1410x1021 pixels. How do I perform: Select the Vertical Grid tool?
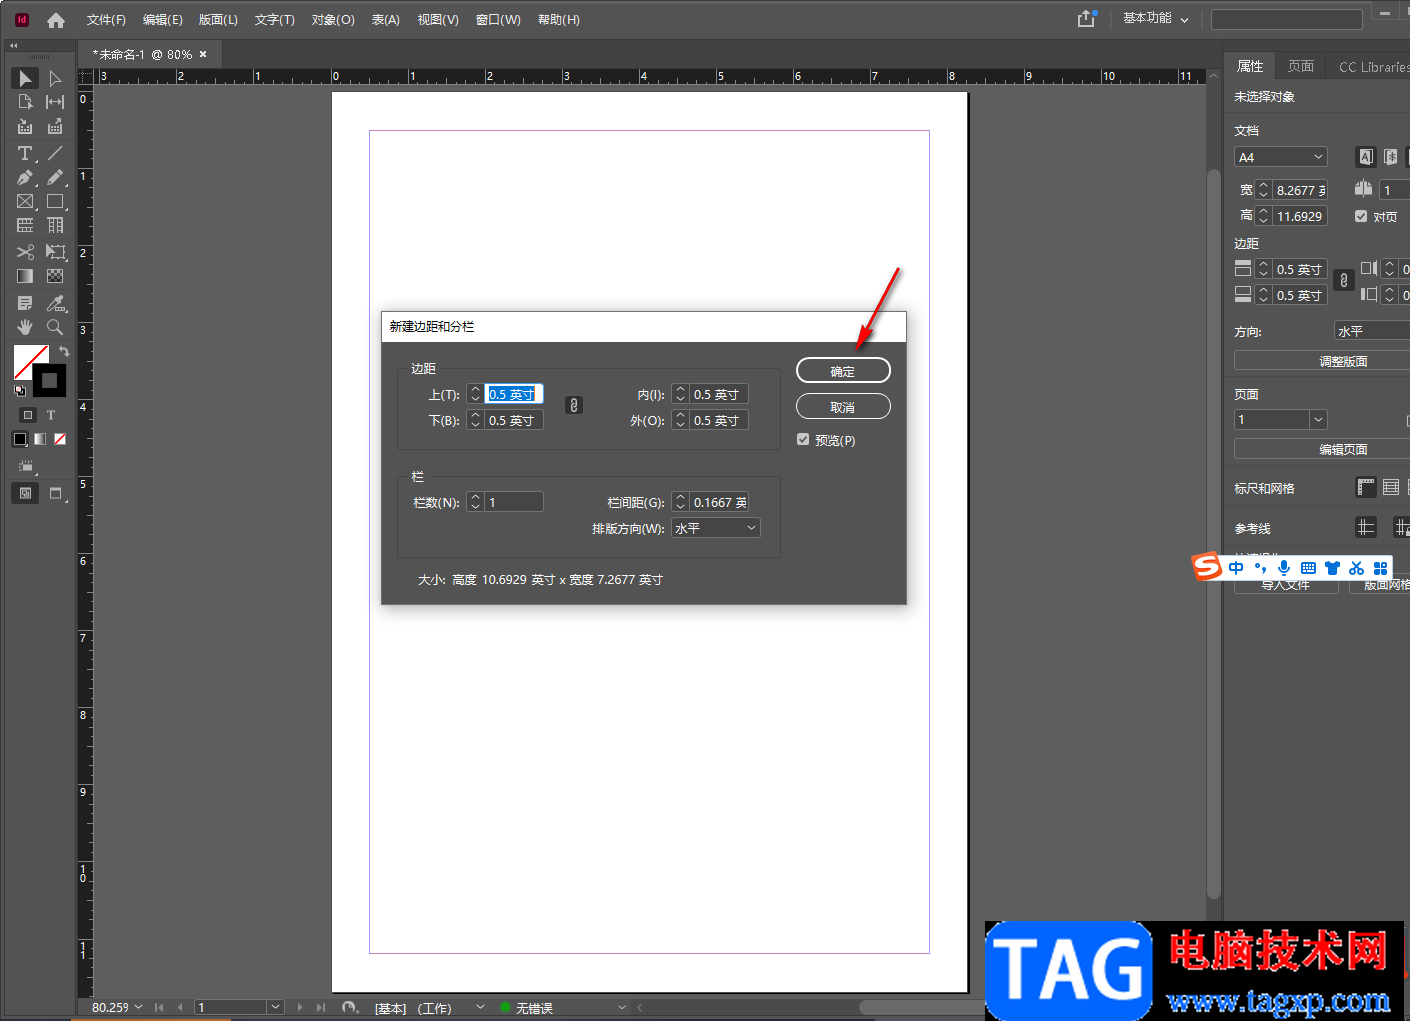(x=55, y=225)
